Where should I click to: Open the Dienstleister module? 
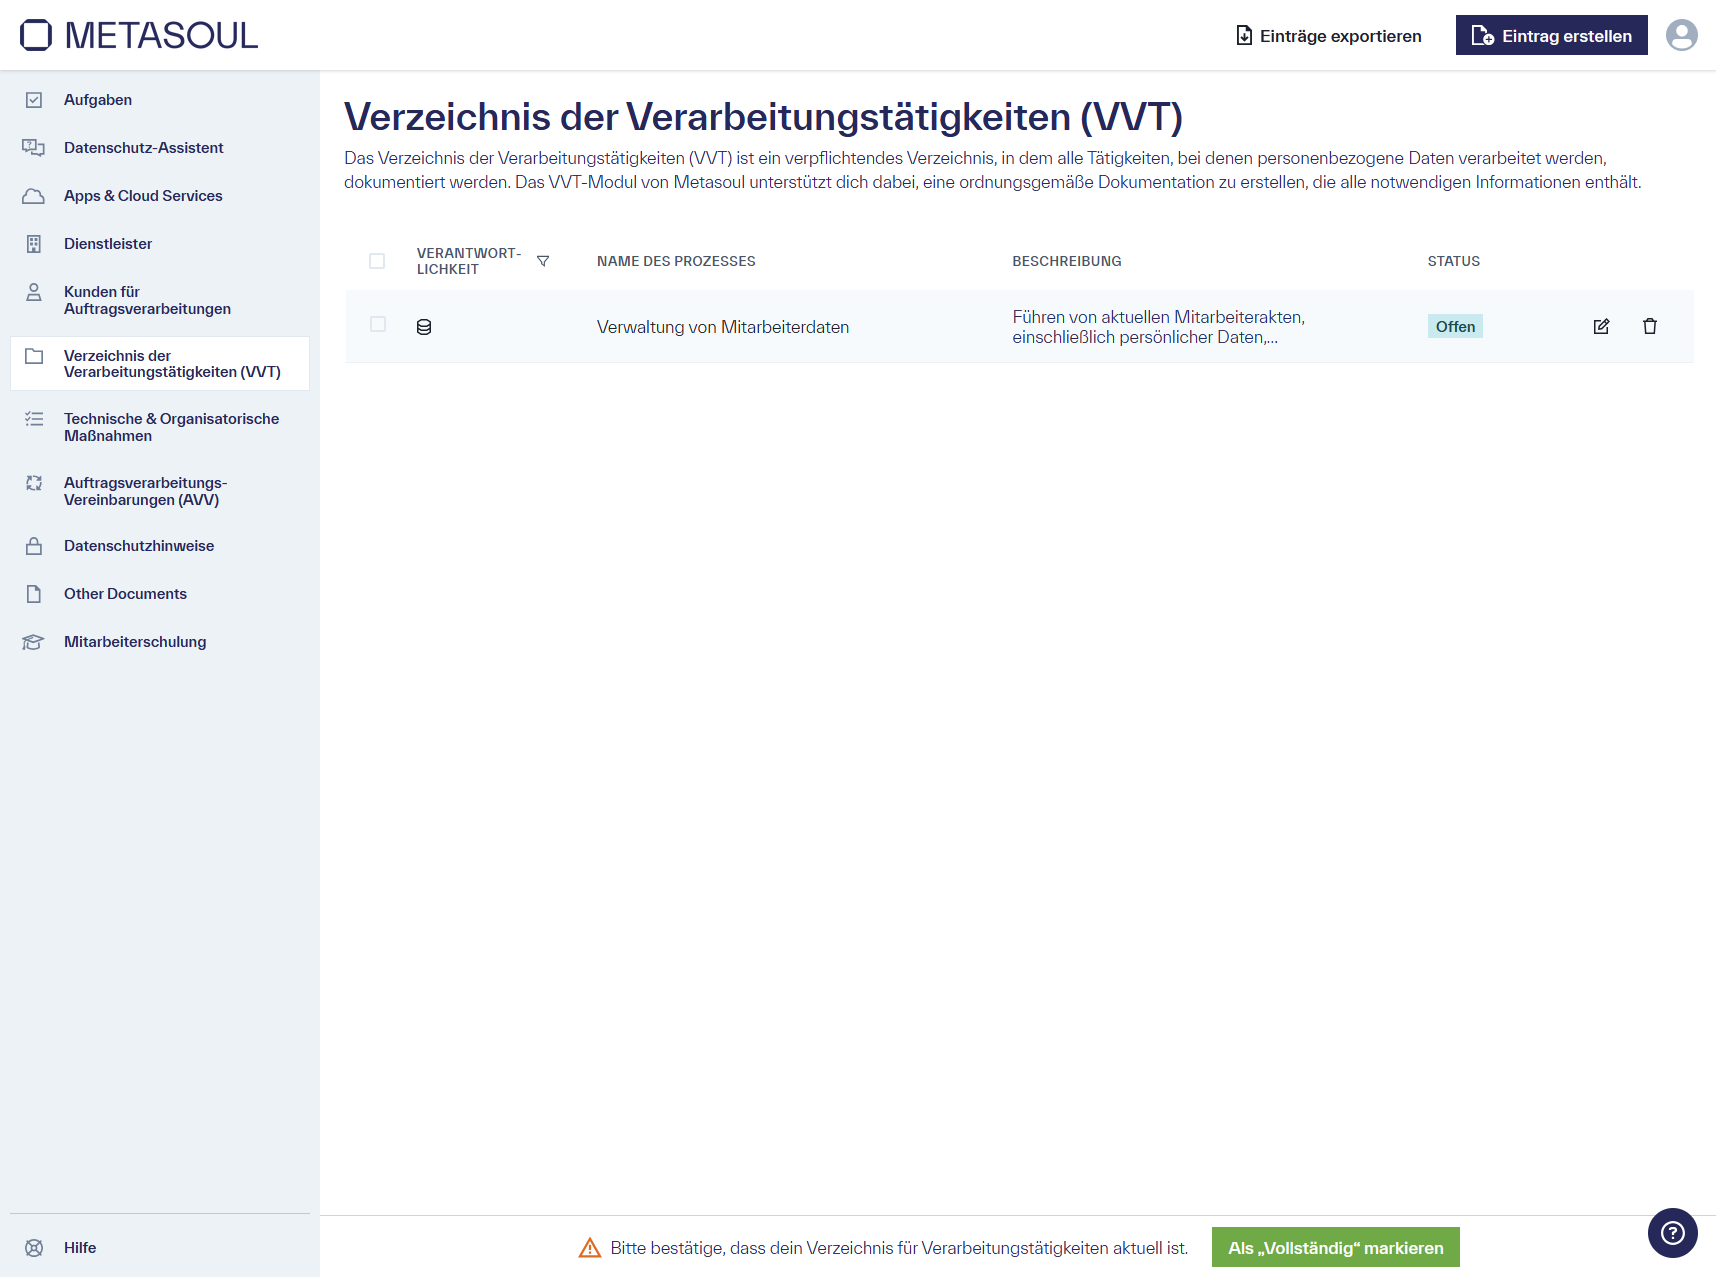pyautogui.click(x=107, y=243)
